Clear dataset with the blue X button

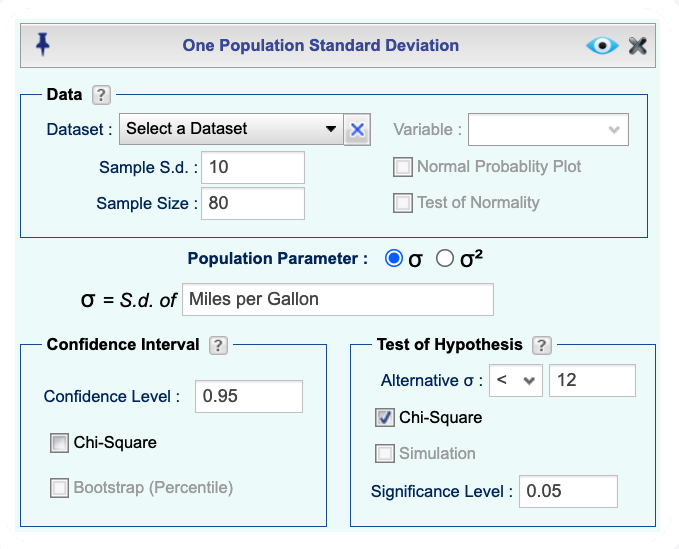pos(357,129)
